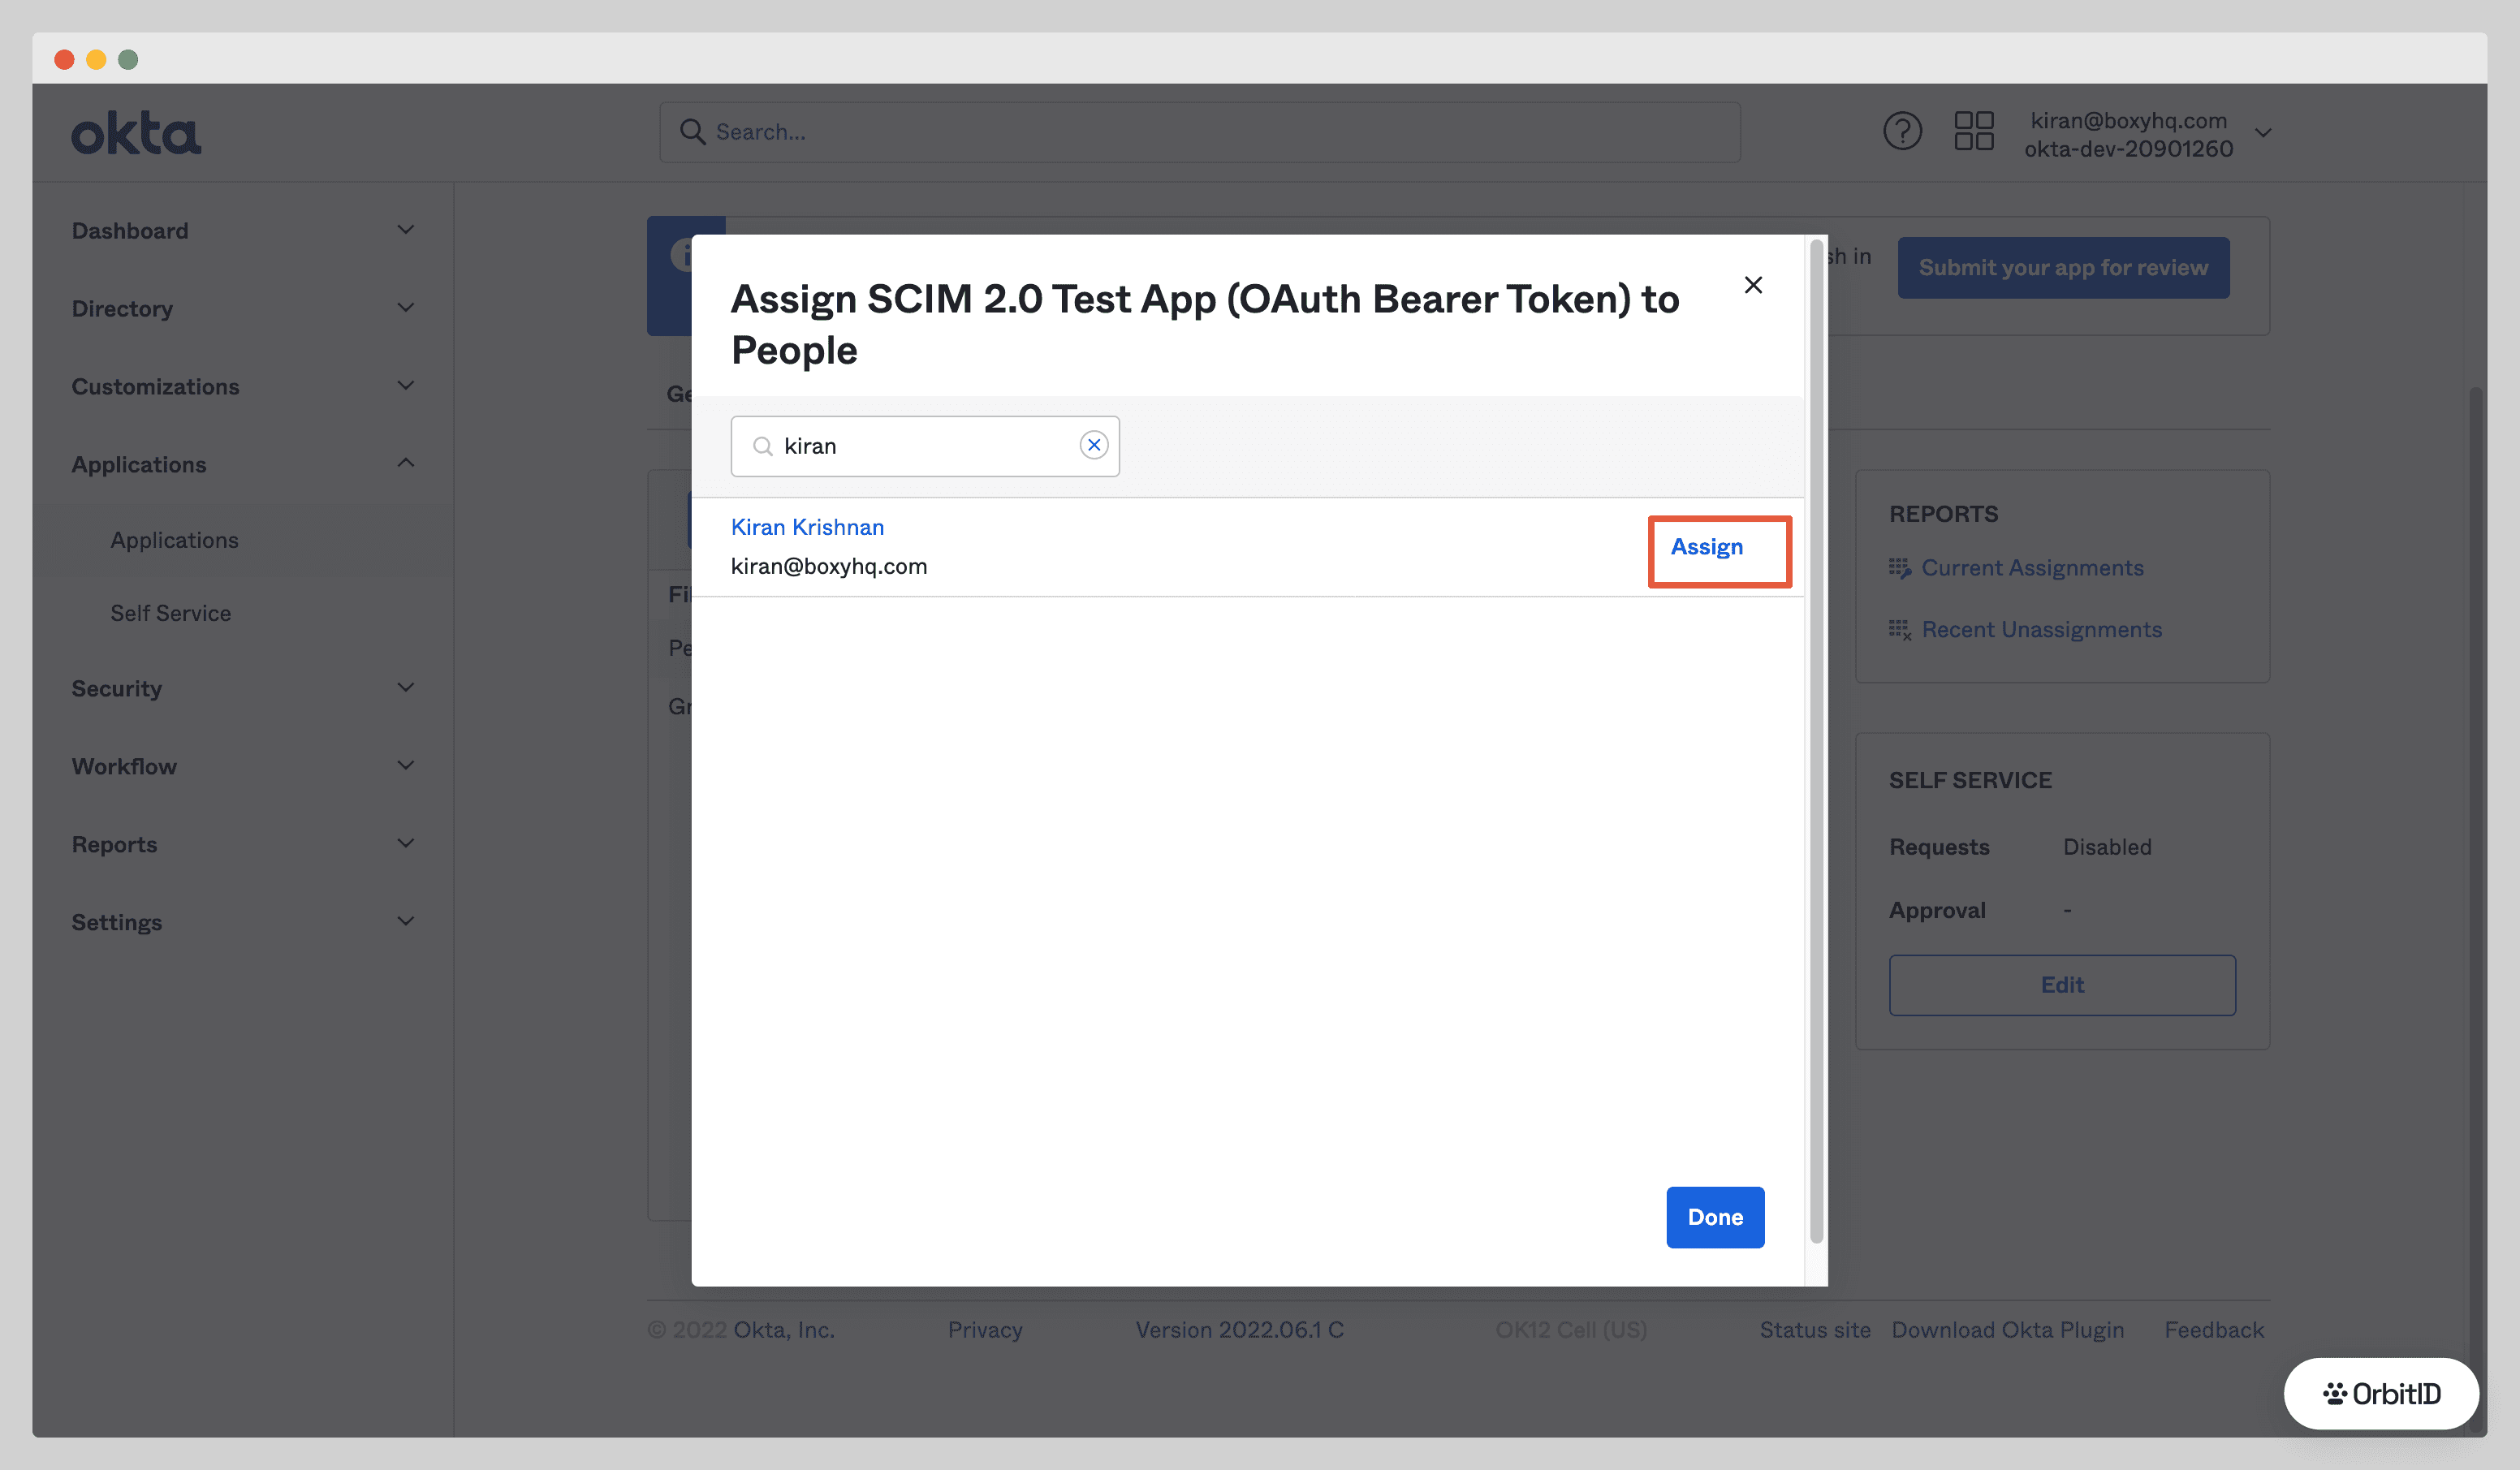2520x1470 pixels.
Task: Open the Feedback footer link
Action: click(x=2214, y=1330)
